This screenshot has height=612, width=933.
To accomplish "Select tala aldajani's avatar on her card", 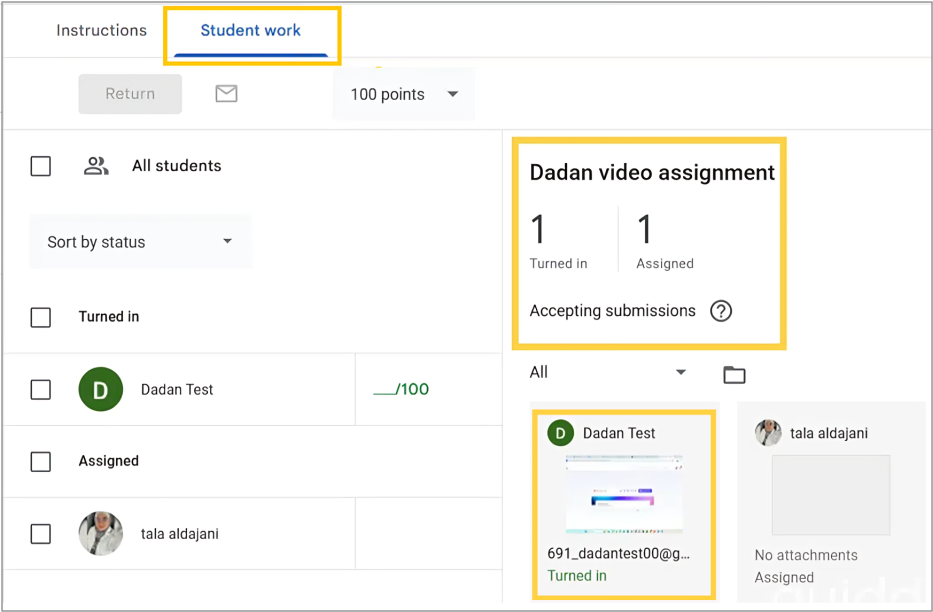I will pos(767,433).
